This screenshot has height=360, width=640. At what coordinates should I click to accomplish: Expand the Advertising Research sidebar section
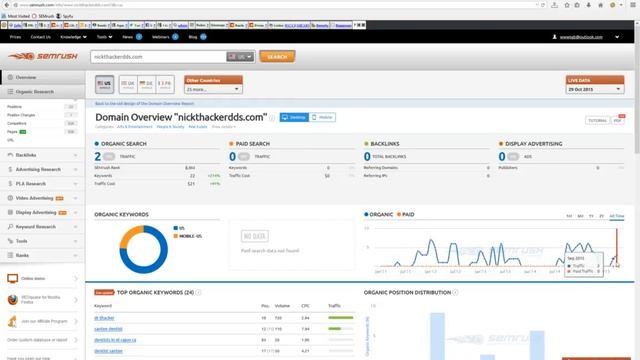76,169
